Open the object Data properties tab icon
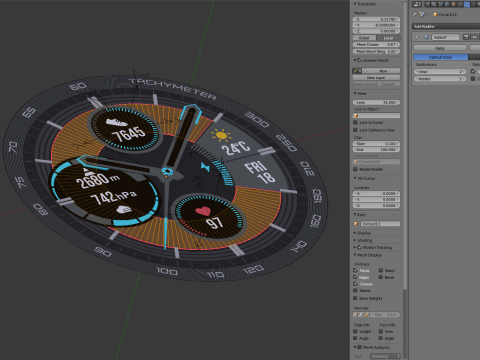 click(473, 4)
